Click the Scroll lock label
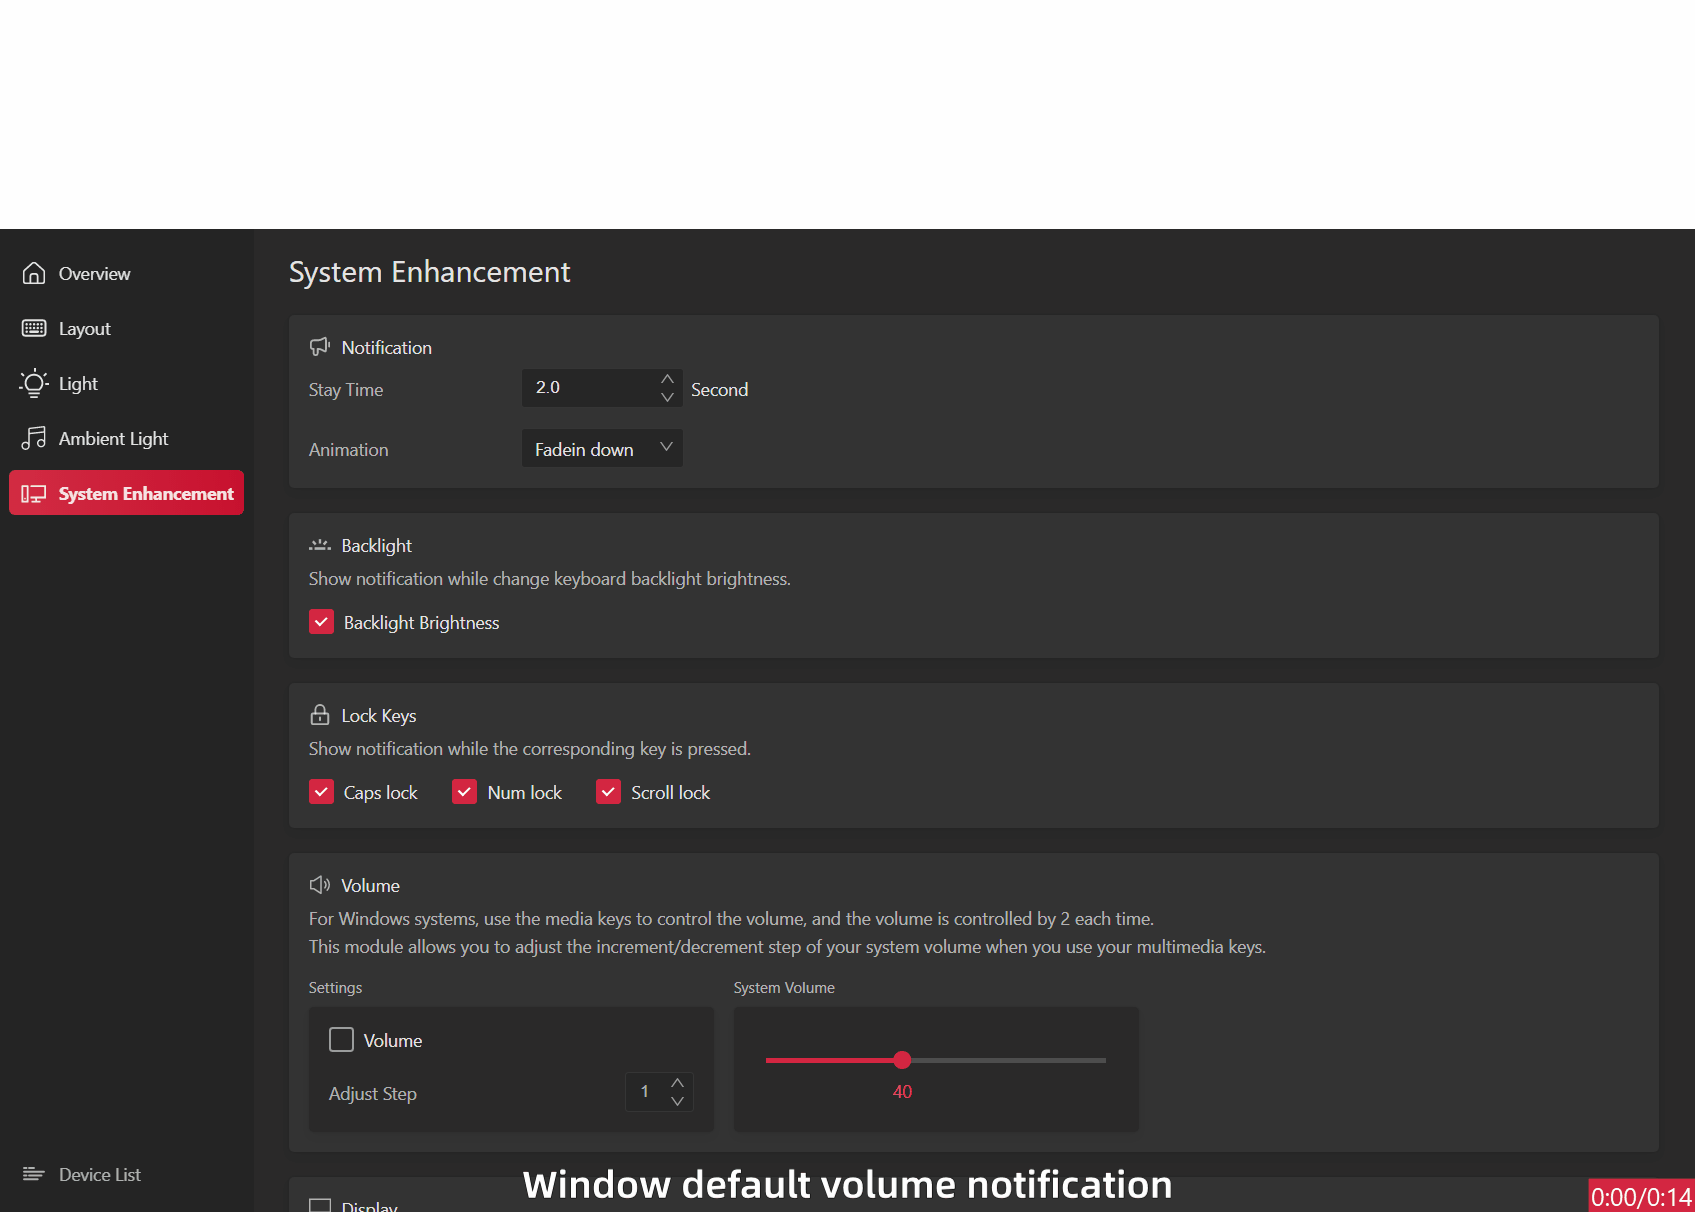This screenshot has width=1695, height=1212. pyautogui.click(x=670, y=793)
